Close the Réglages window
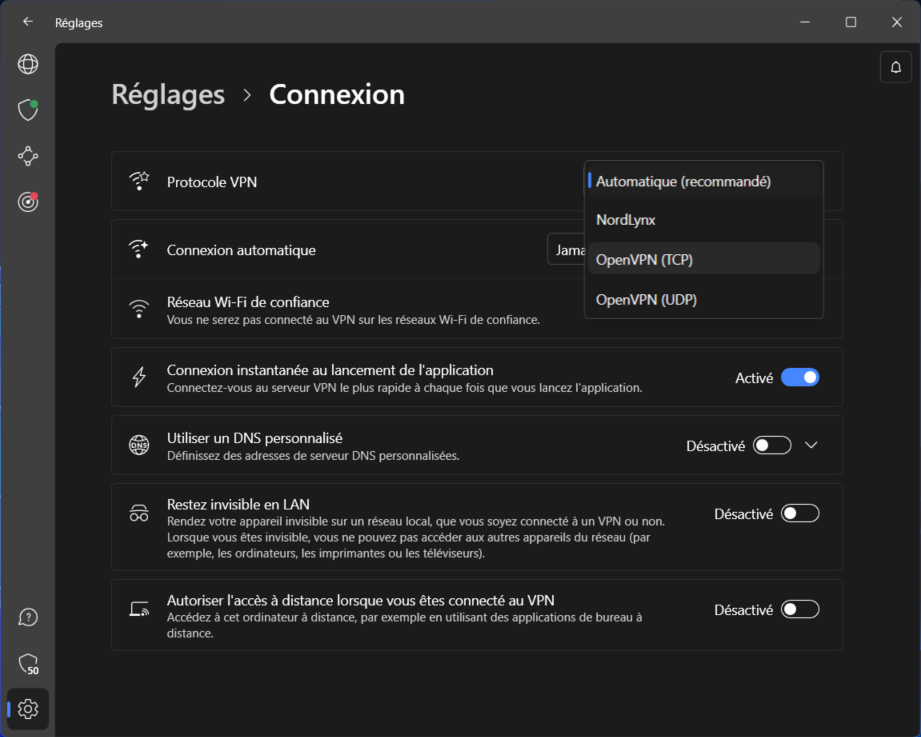This screenshot has height=737, width=921. 896,22
